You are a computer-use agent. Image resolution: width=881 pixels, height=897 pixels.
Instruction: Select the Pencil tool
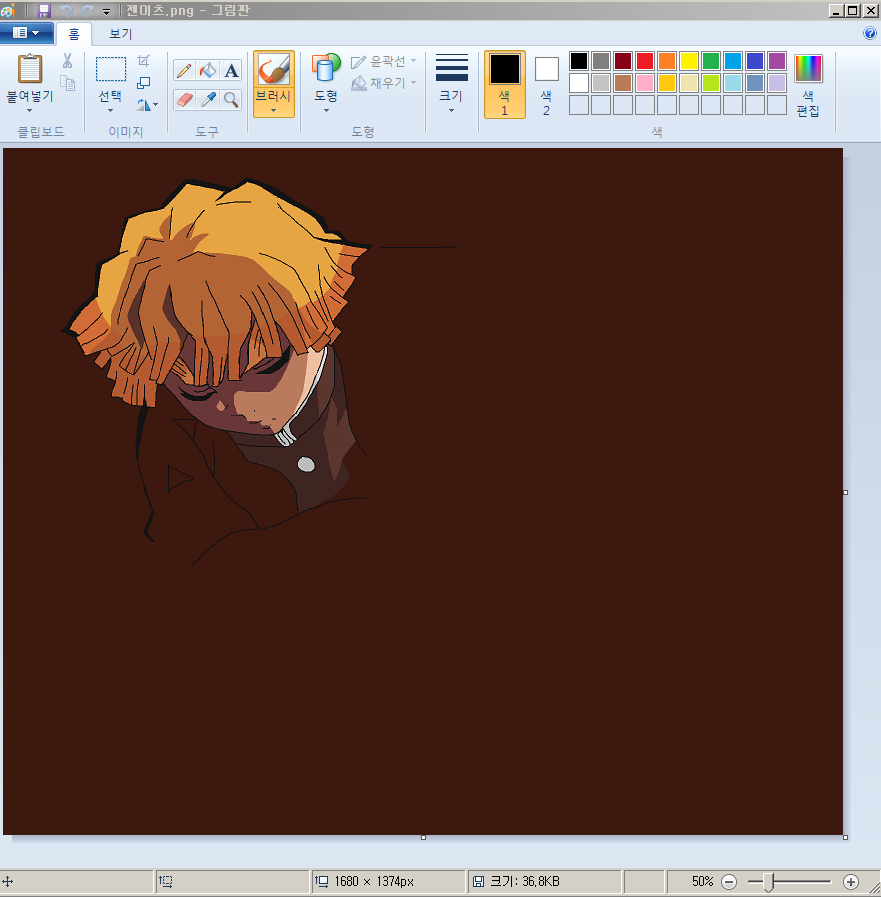pyautogui.click(x=184, y=70)
